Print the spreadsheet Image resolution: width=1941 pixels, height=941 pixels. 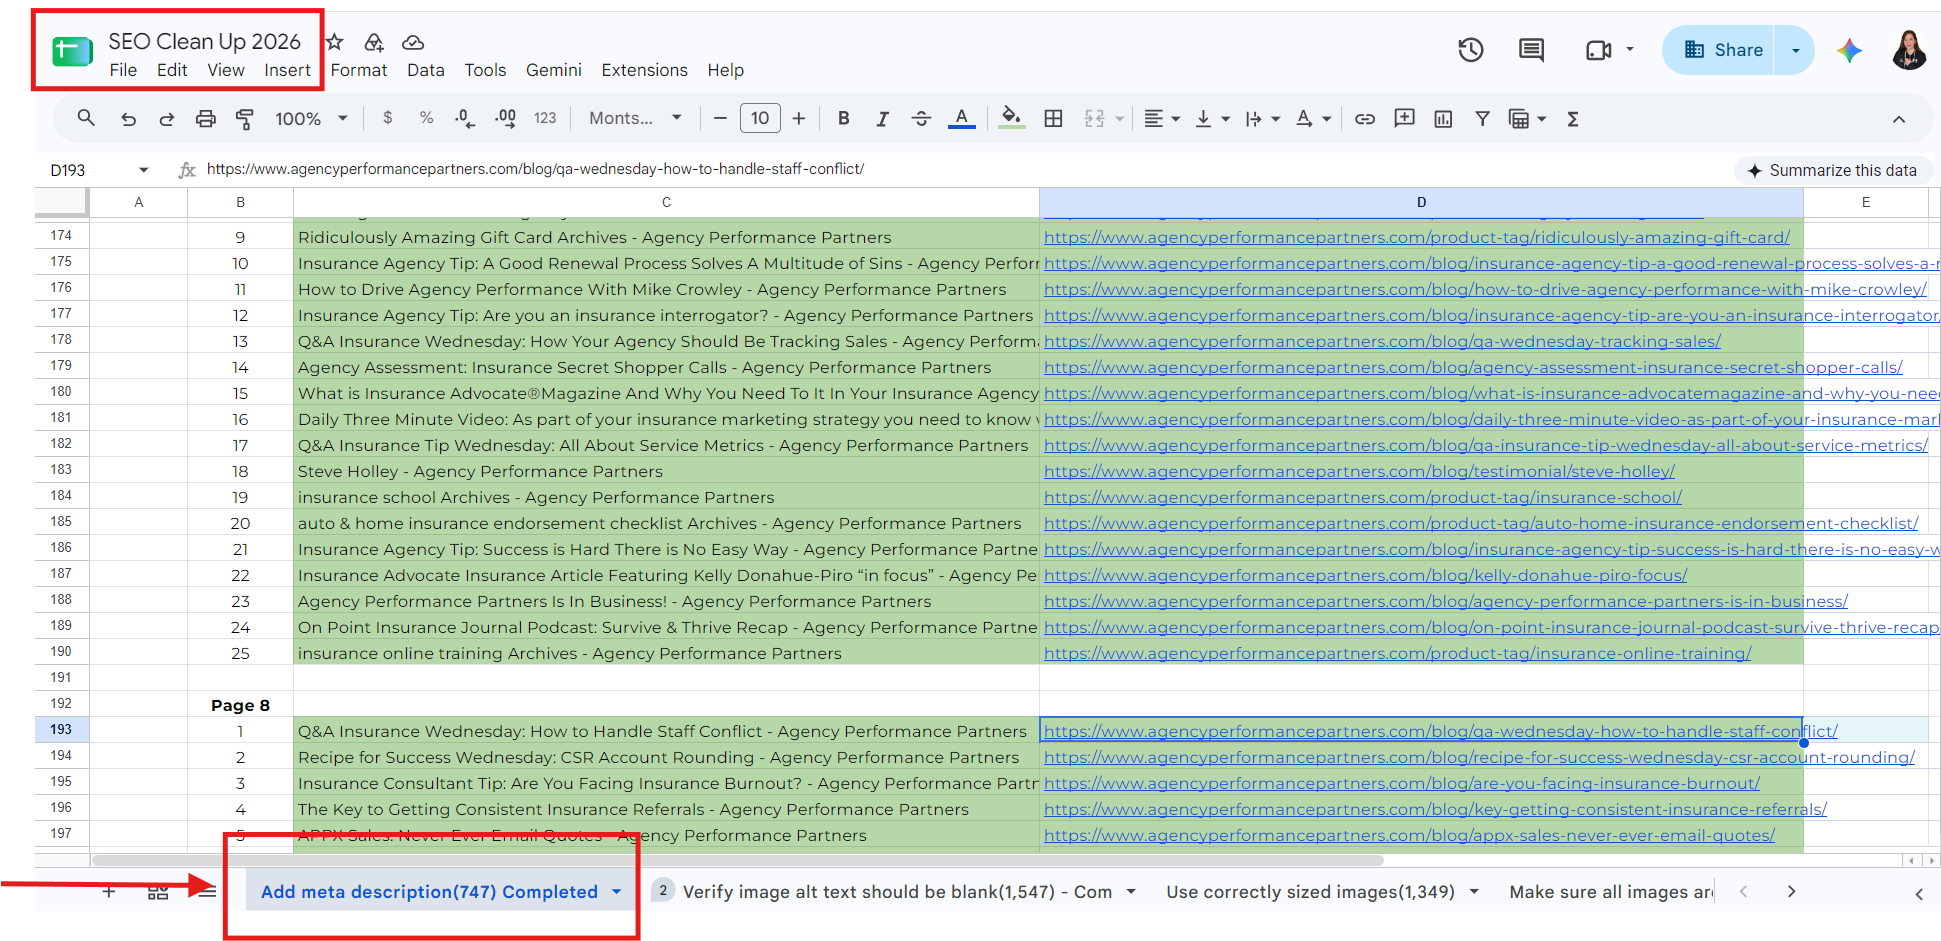[x=205, y=119]
